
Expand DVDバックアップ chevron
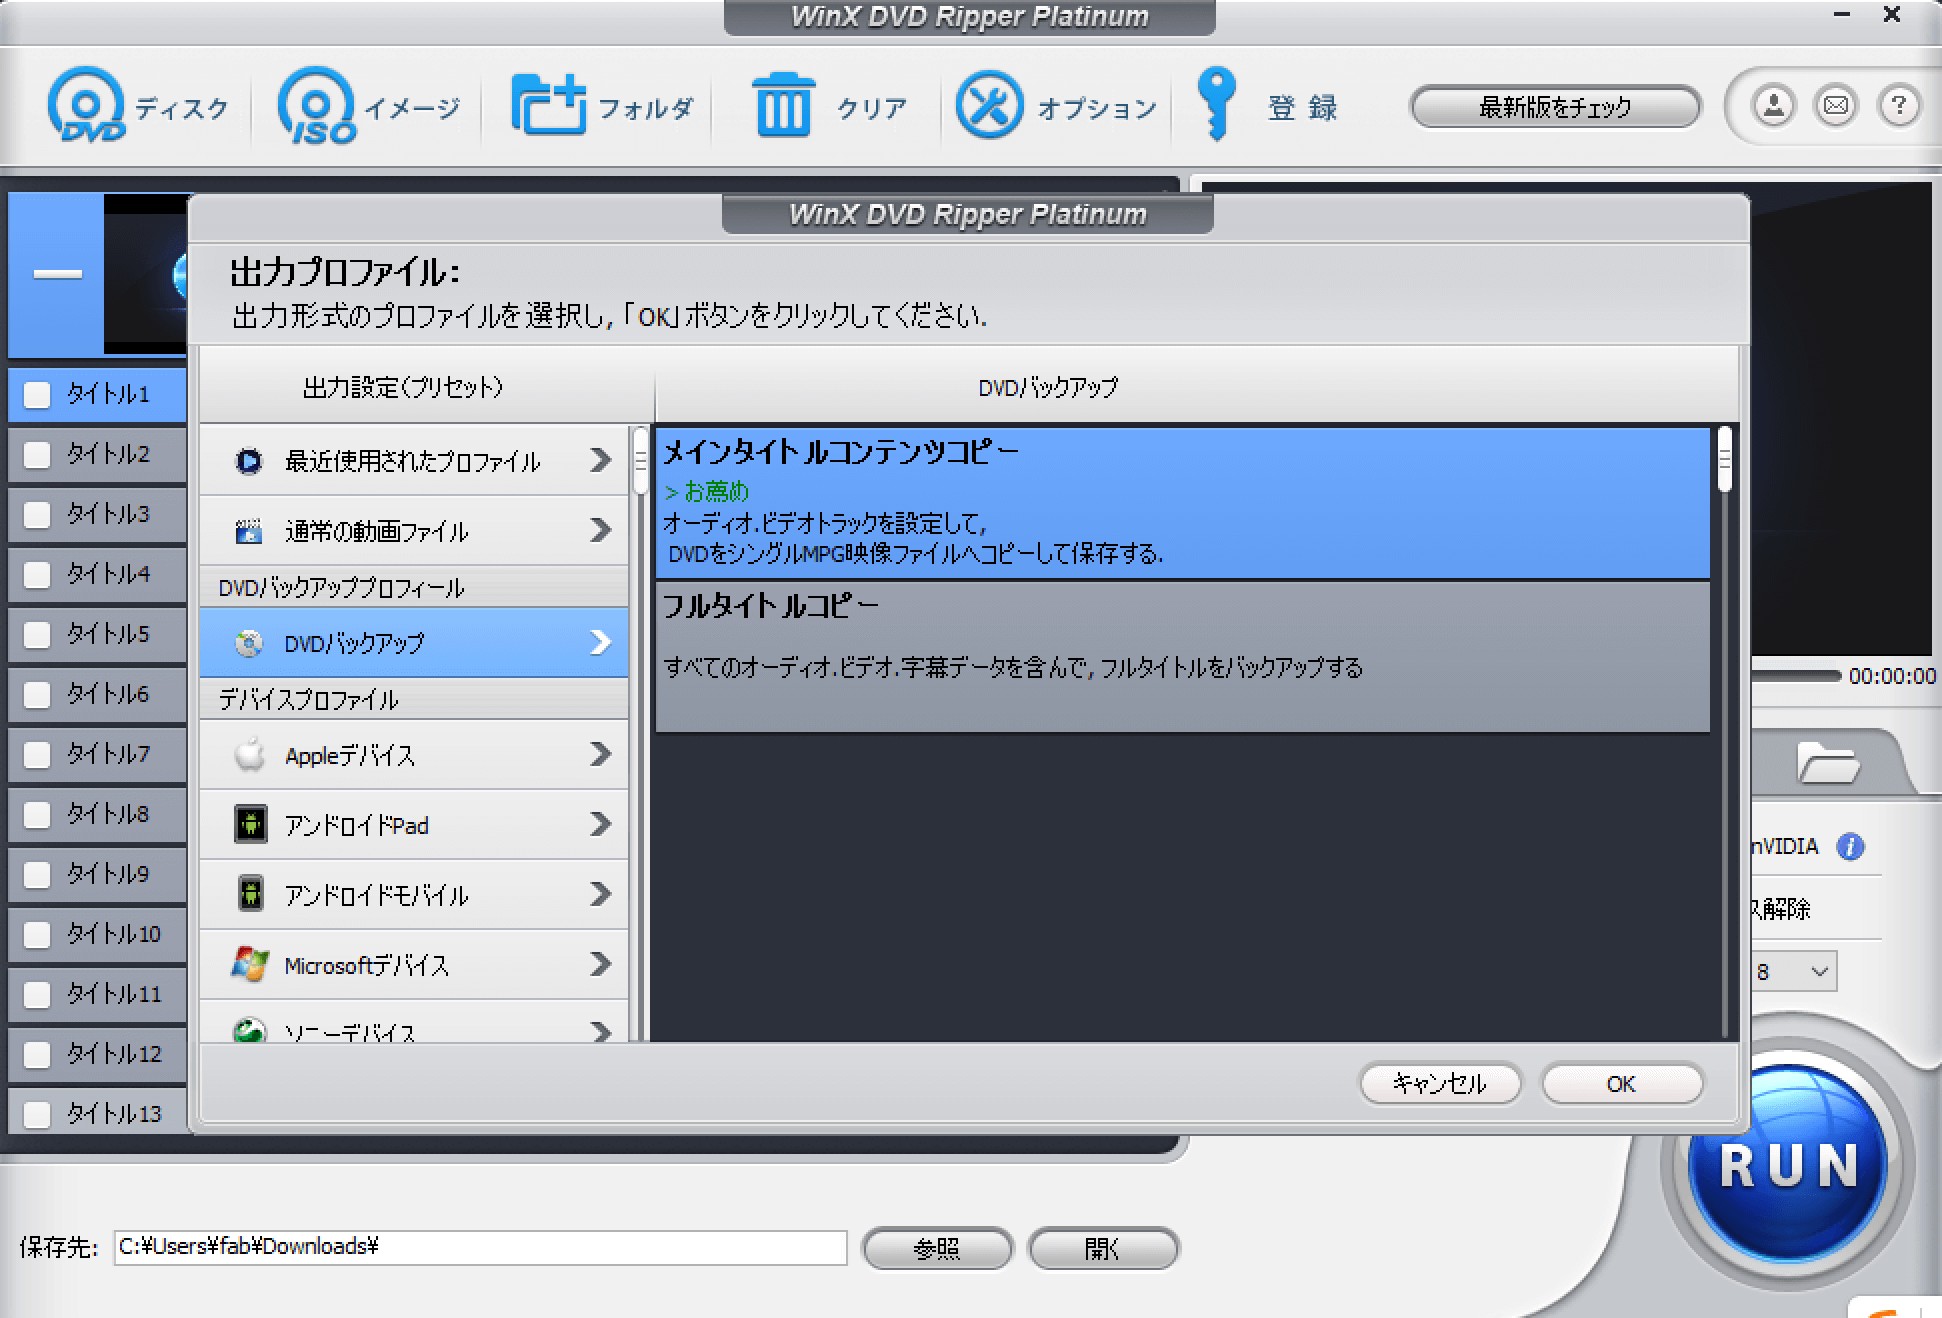coord(600,642)
